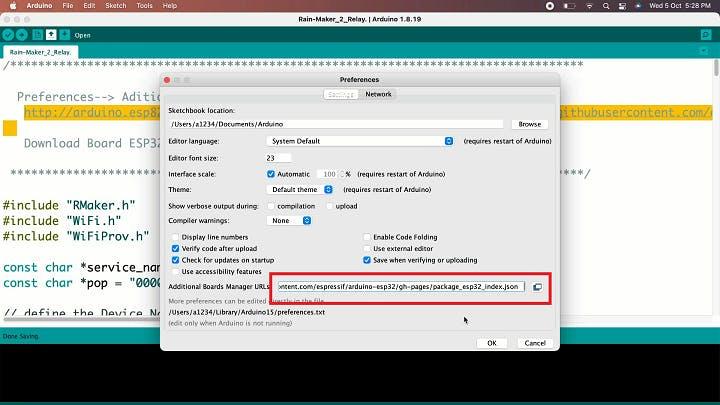Click the #include "RMaker.h" code line

tap(69, 205)
